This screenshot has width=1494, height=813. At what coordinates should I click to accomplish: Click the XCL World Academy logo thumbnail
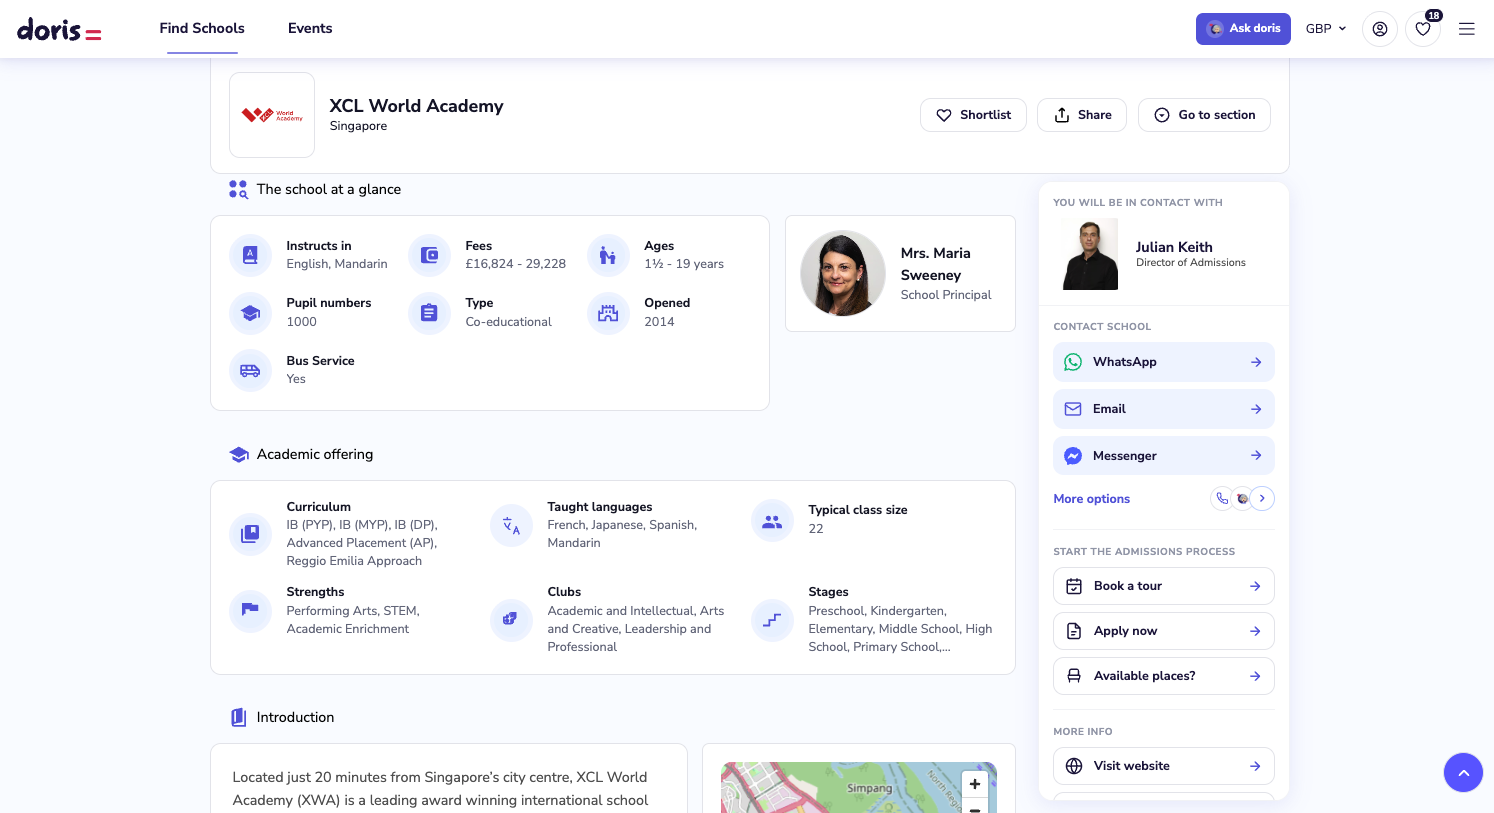point(272,115)
